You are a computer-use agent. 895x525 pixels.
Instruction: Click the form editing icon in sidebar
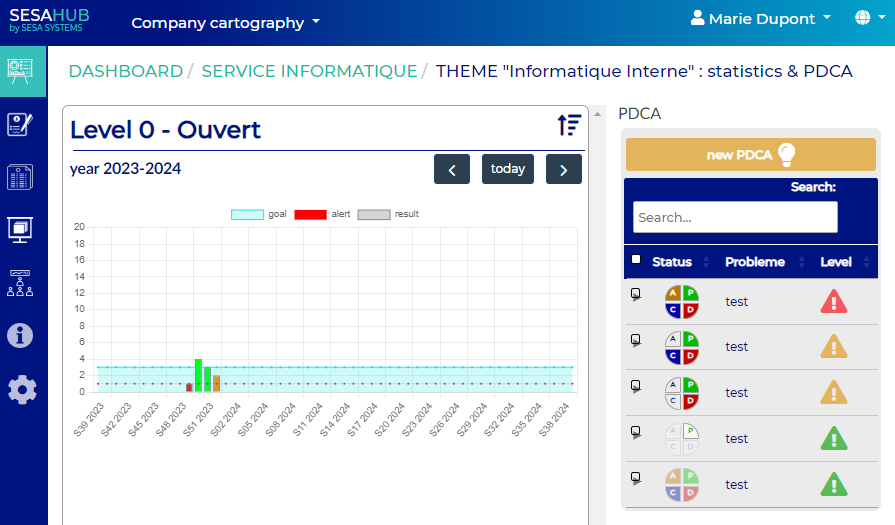pos(22,124)
